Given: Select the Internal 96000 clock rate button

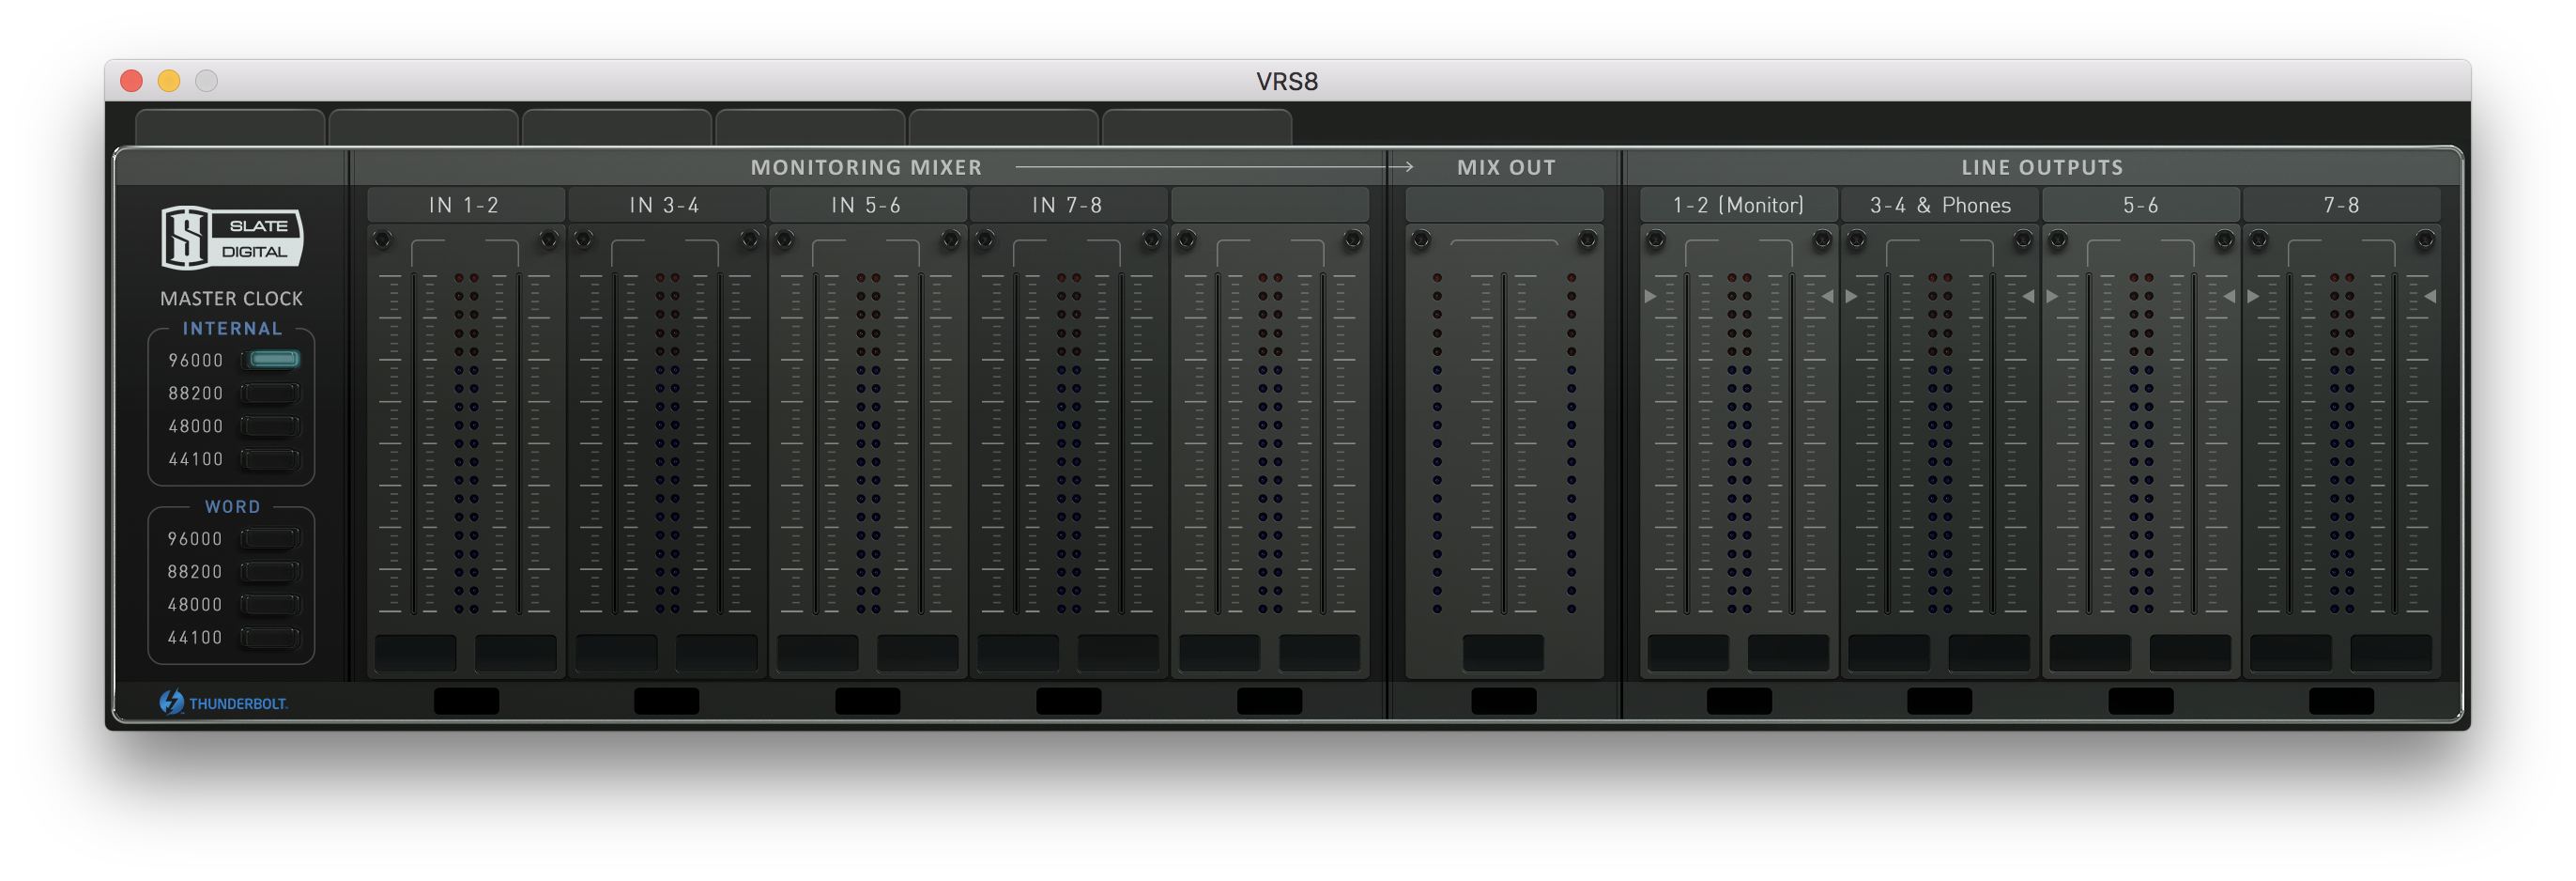Looking at the screenshot, I should coord(272,360).
